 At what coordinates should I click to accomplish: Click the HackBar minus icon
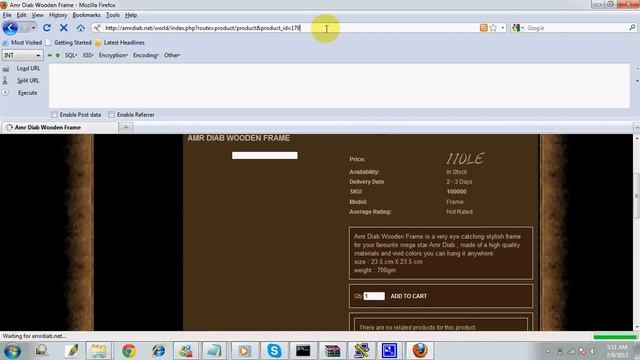coord(49,55)
